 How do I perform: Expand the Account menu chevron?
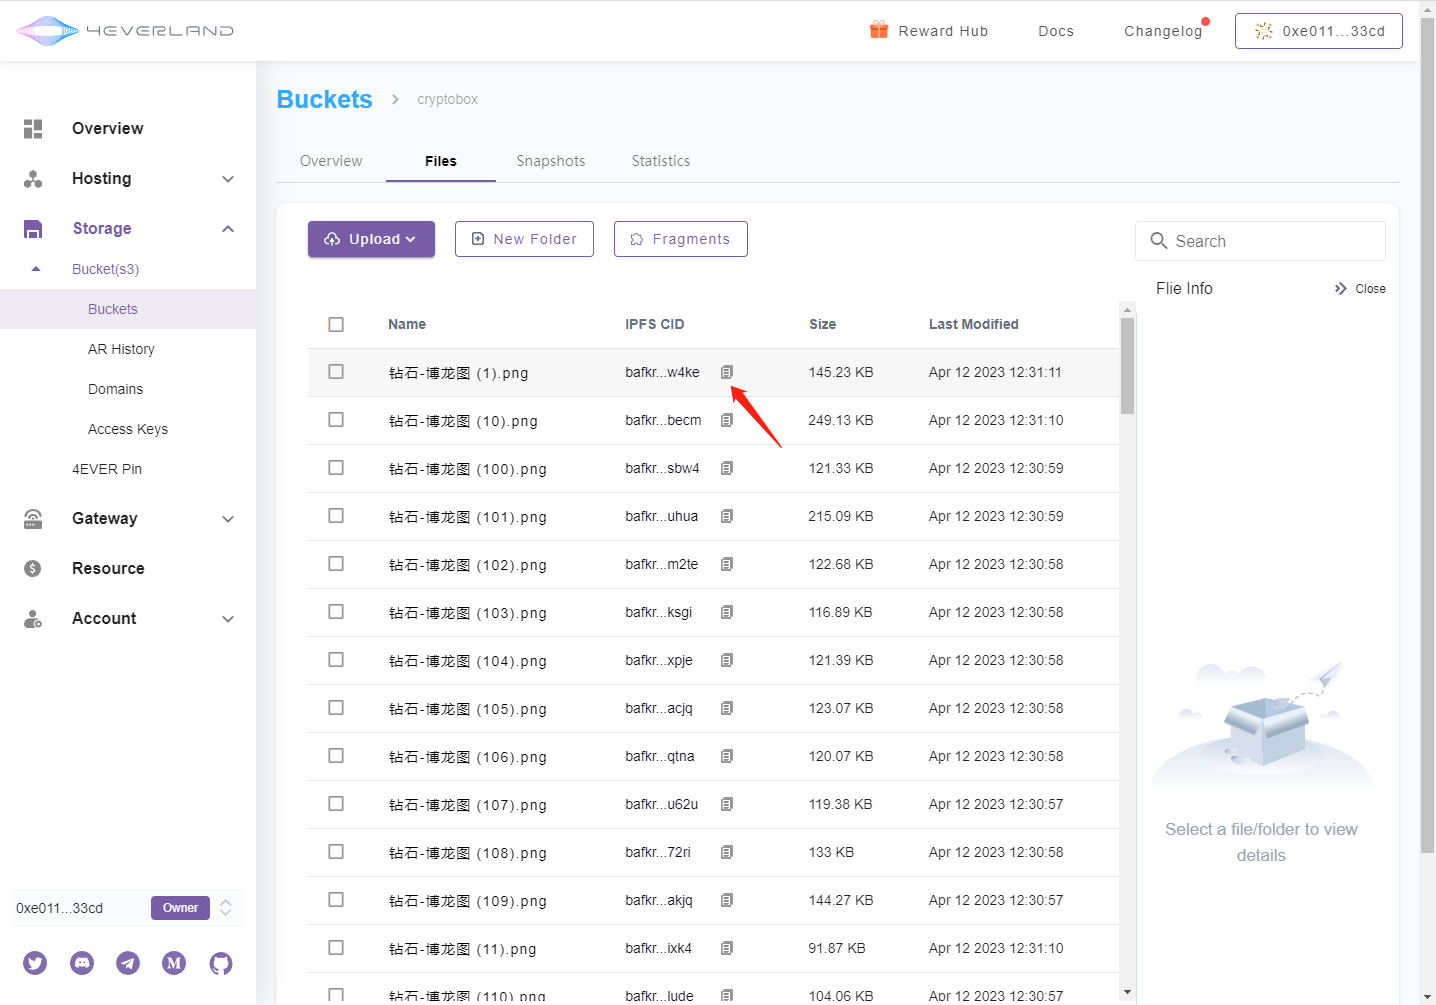click(228, 619)
